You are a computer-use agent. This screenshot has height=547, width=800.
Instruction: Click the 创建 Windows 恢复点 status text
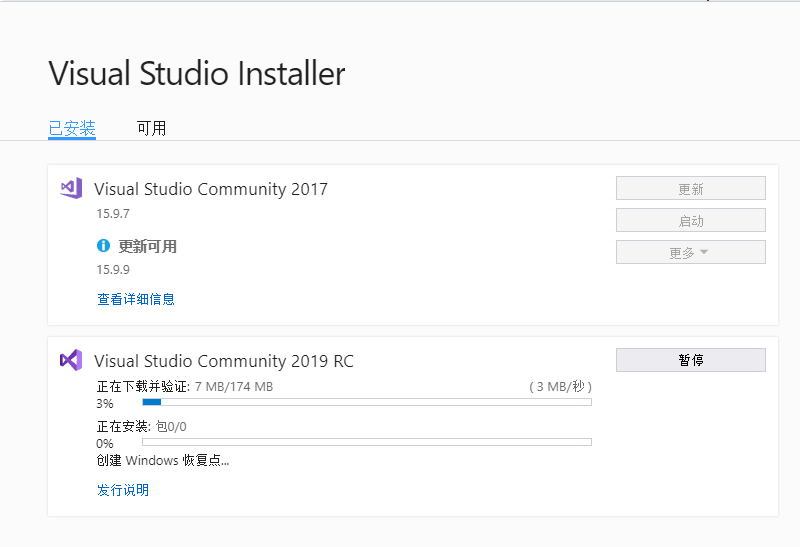click(163, 460)
